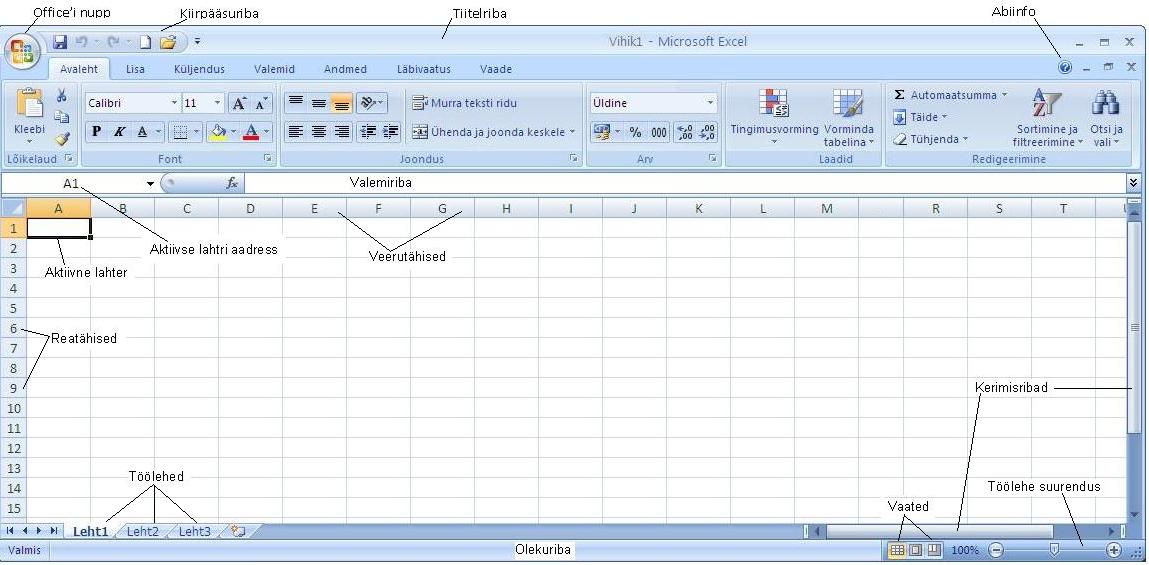
Task: Increase font size with large A
Action: pos(239,103)
